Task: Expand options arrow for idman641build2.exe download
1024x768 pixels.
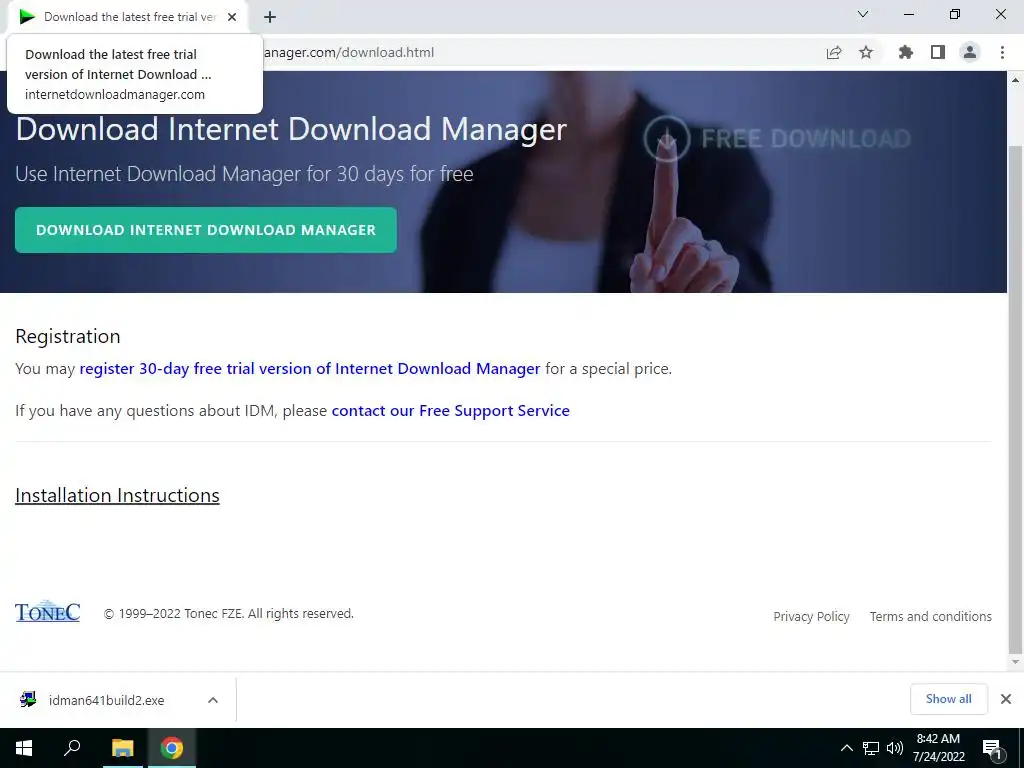Action: coord(213,700)
